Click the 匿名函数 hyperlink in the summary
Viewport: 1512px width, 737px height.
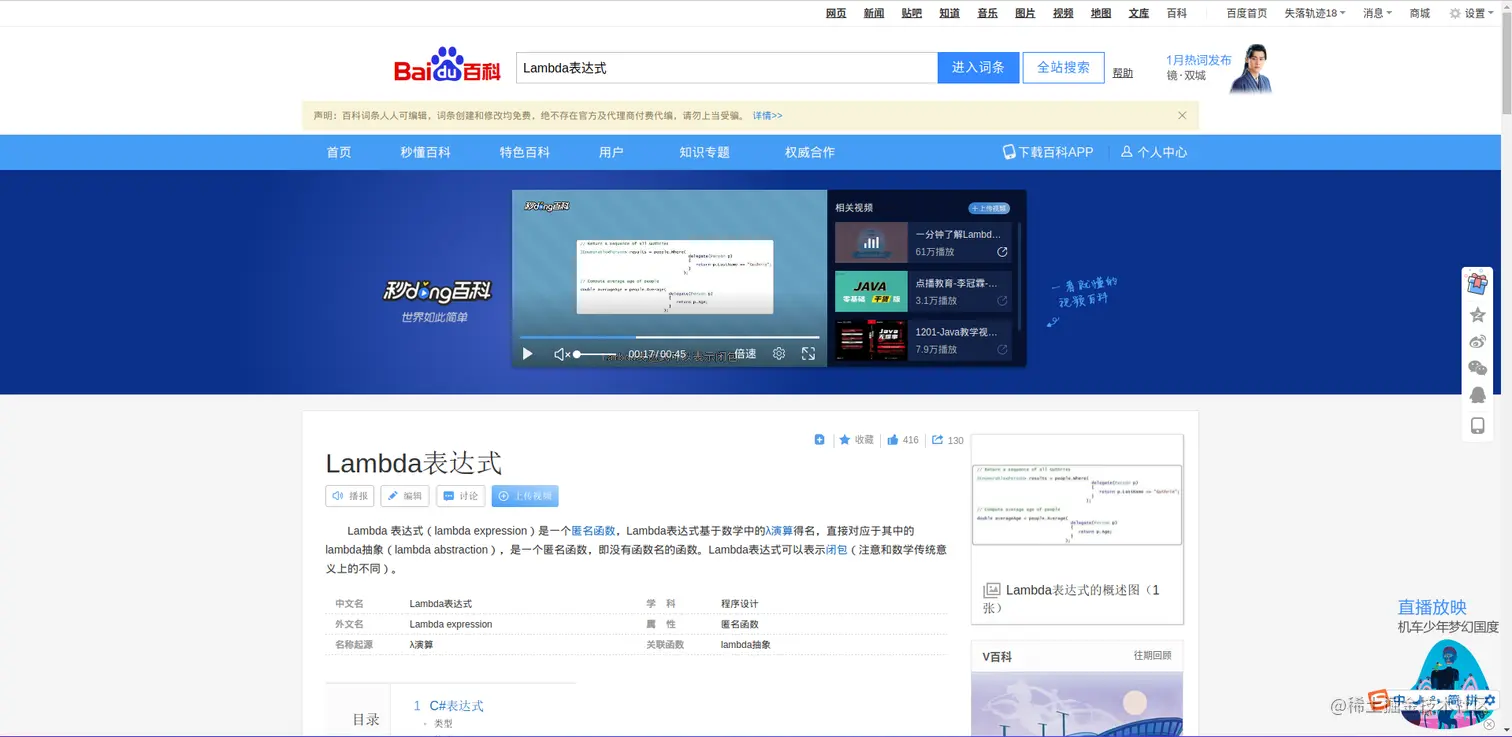click(x=593, y=531)
